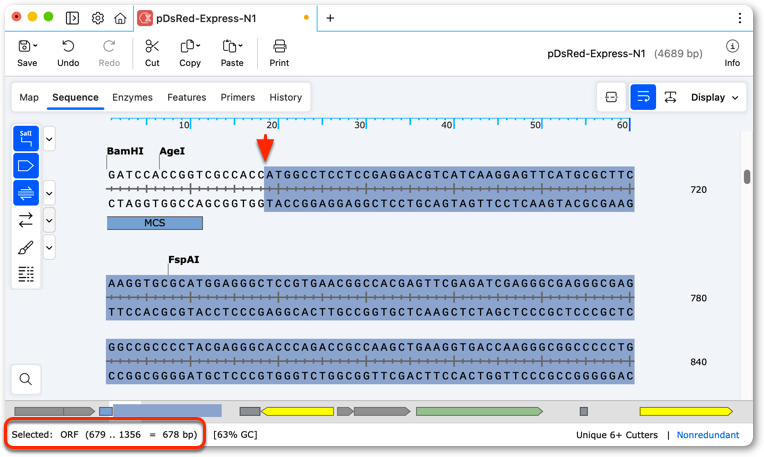
Task: Click the 63% GC status text
Action: click(235, 435)
